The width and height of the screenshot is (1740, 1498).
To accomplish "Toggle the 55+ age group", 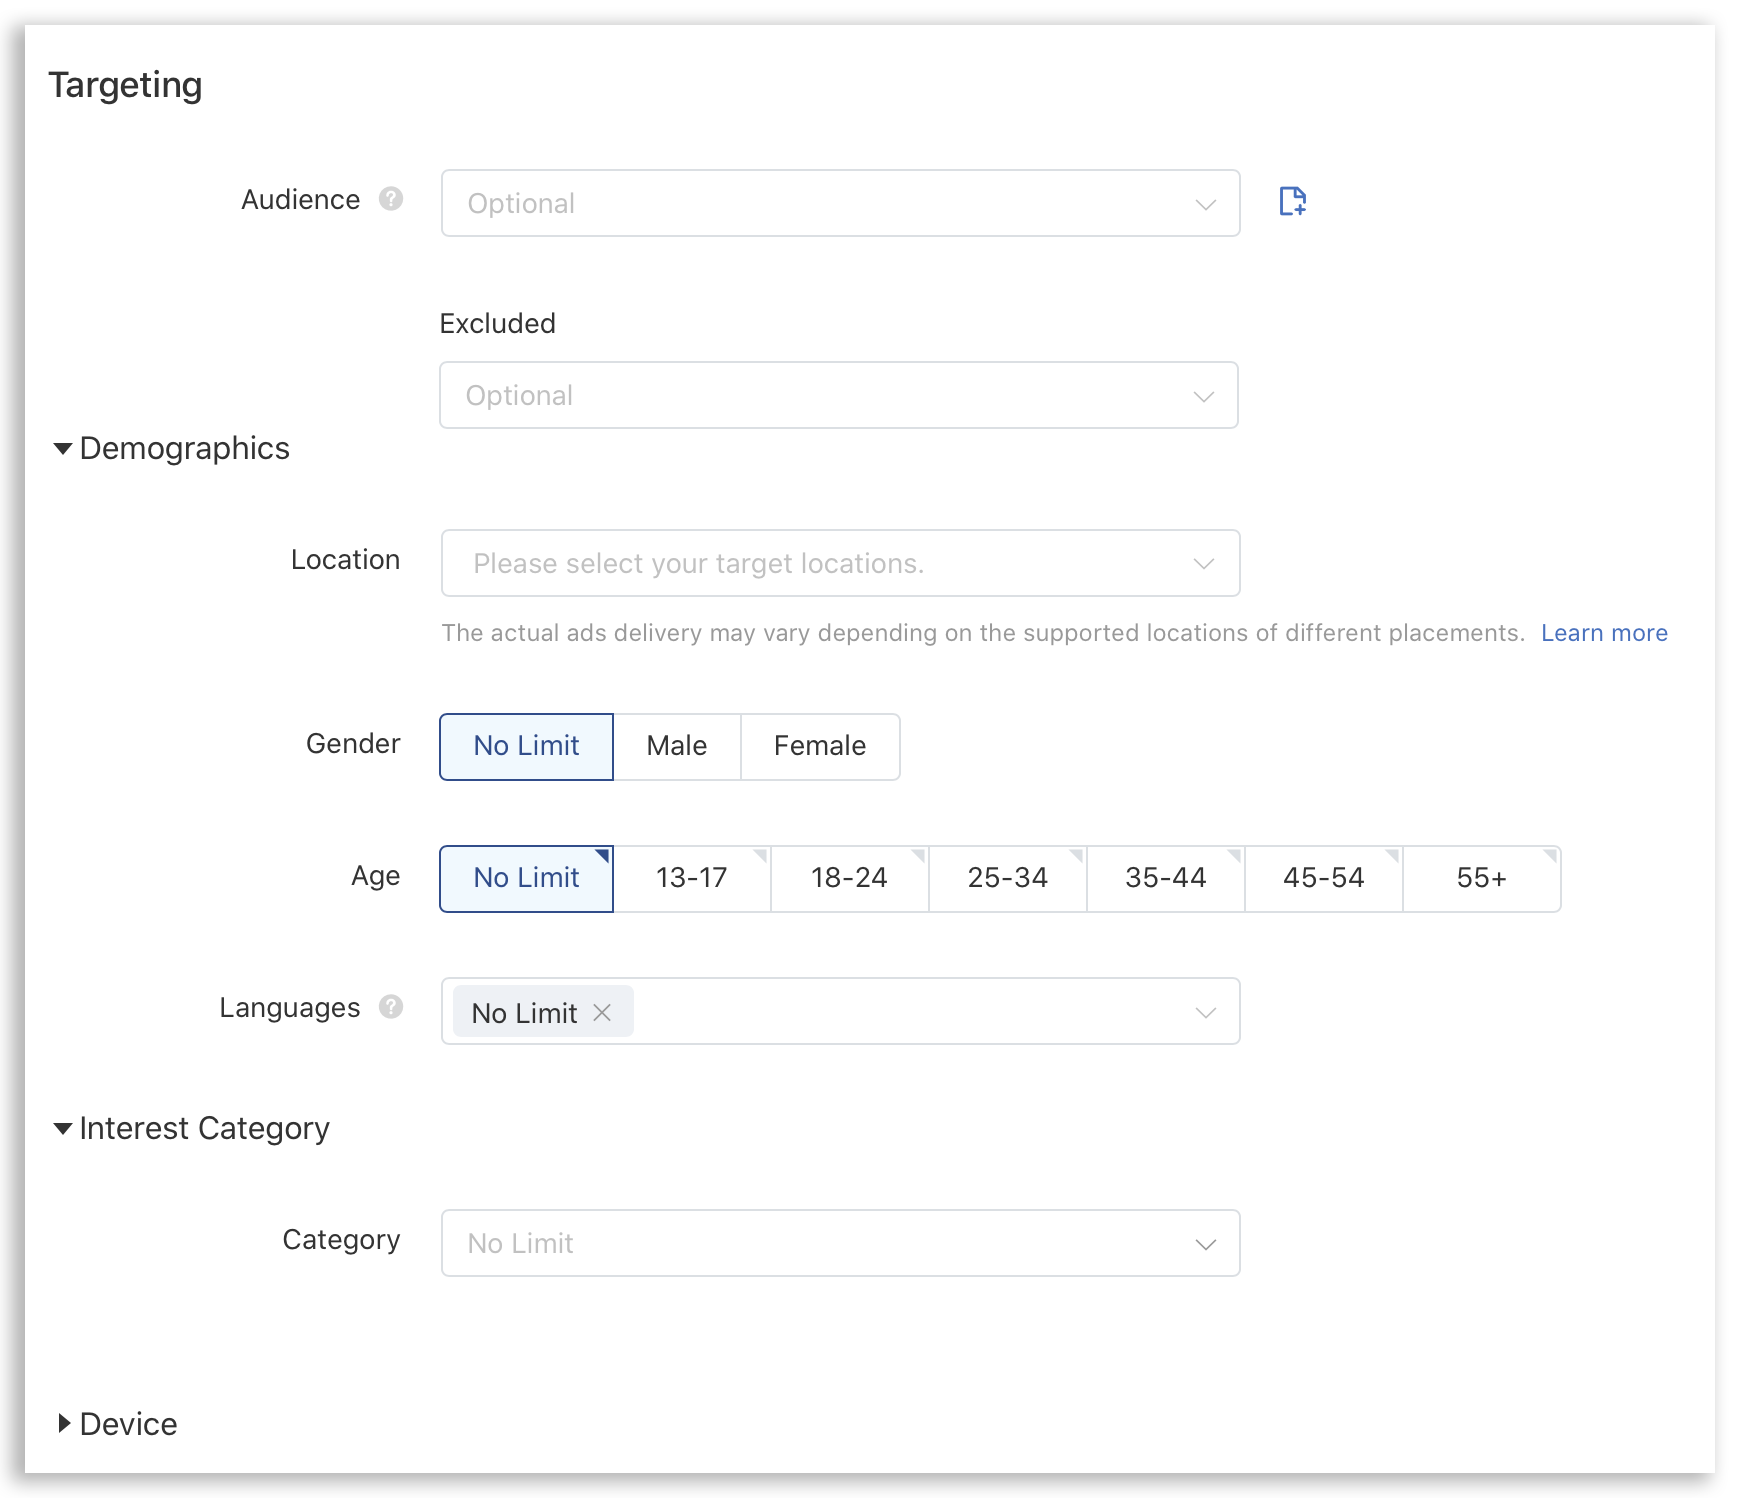I will pyautogui.click(x=1482, y=878).
